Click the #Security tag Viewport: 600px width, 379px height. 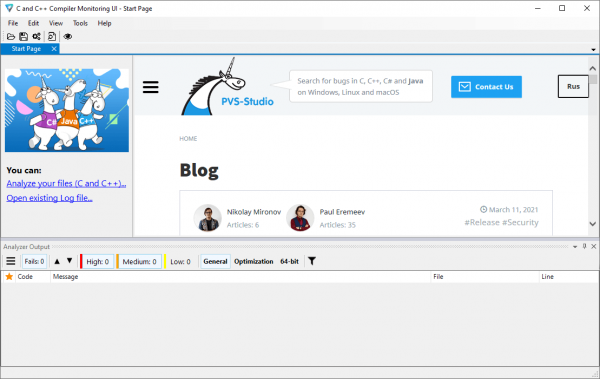[x=520, y=222]
